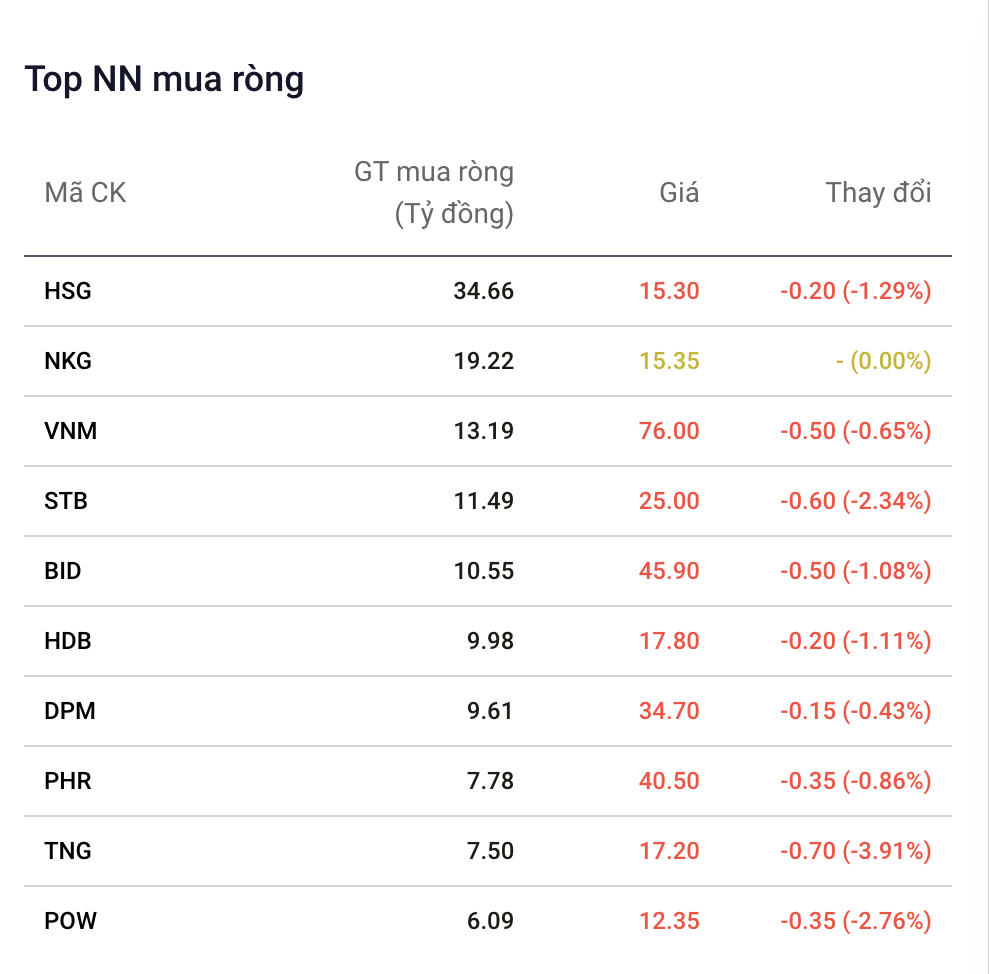Click NKG yellow price 15.35

[x=669, y=361]
